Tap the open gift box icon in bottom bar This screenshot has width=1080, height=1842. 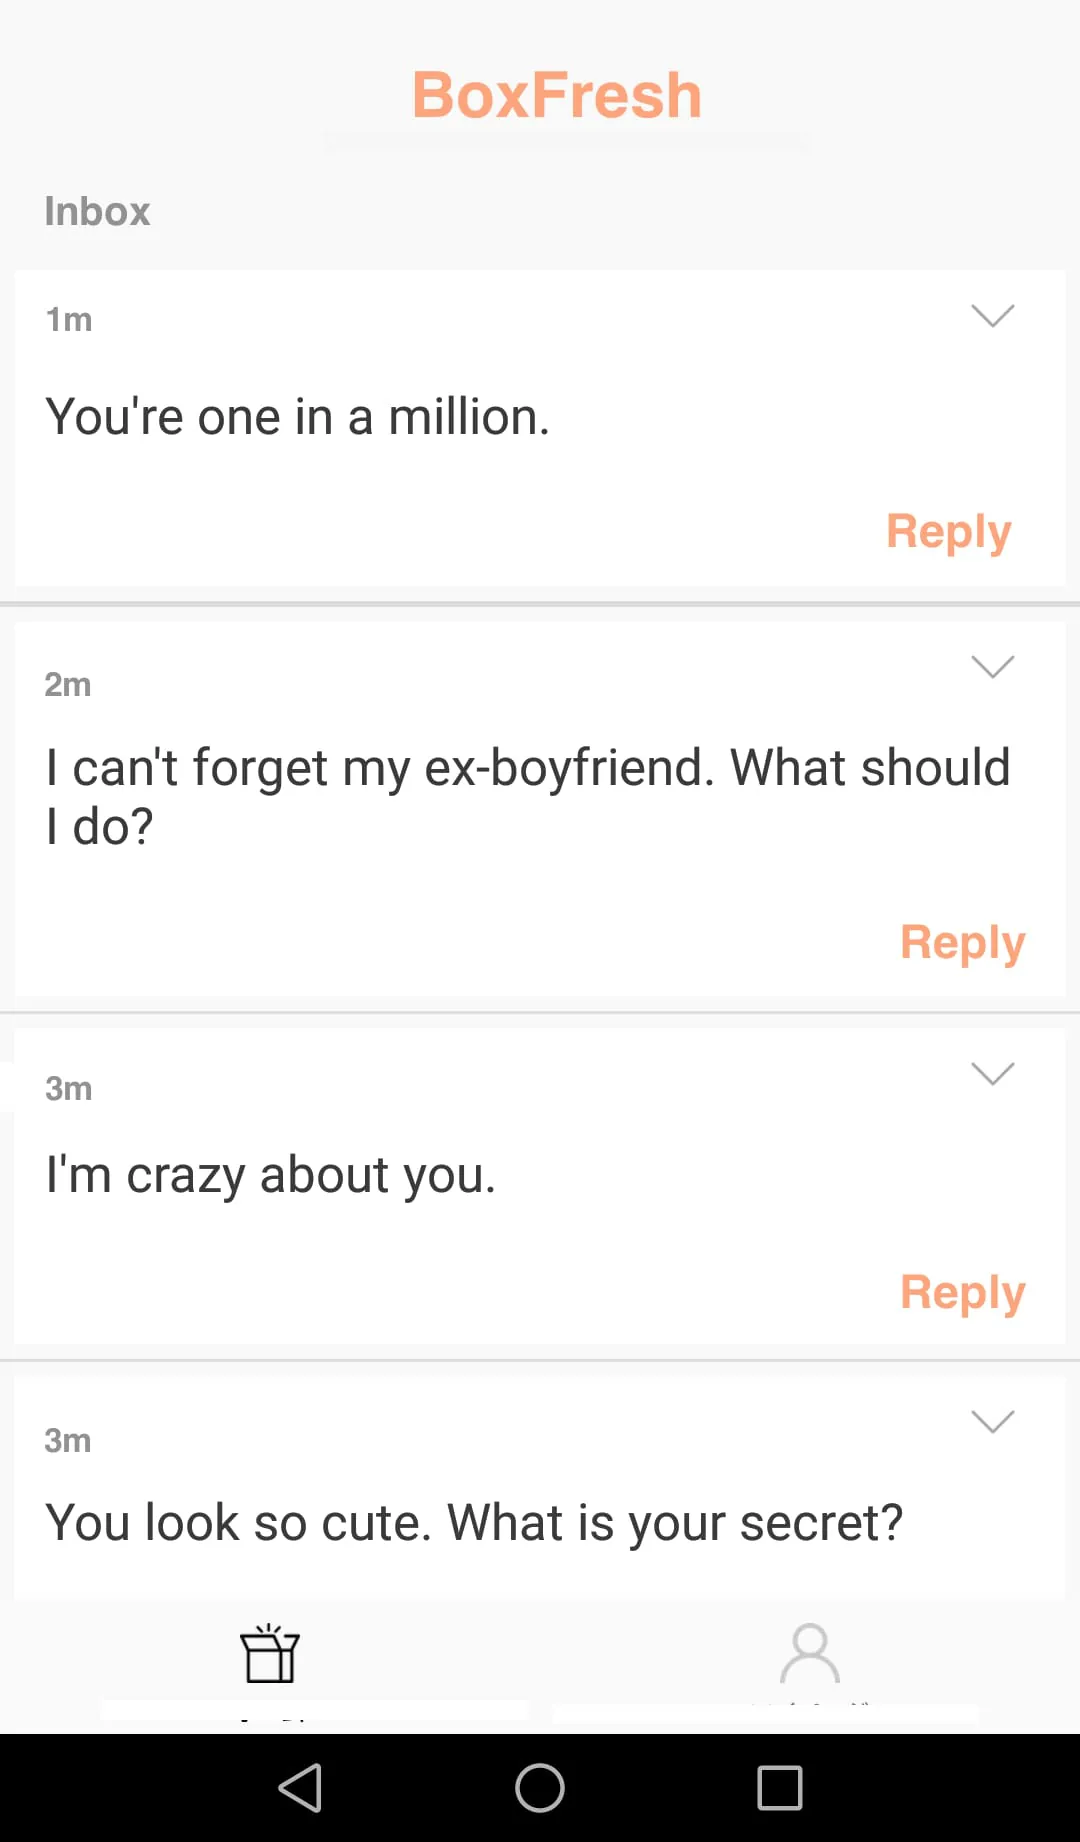(x=270, y=1655)
